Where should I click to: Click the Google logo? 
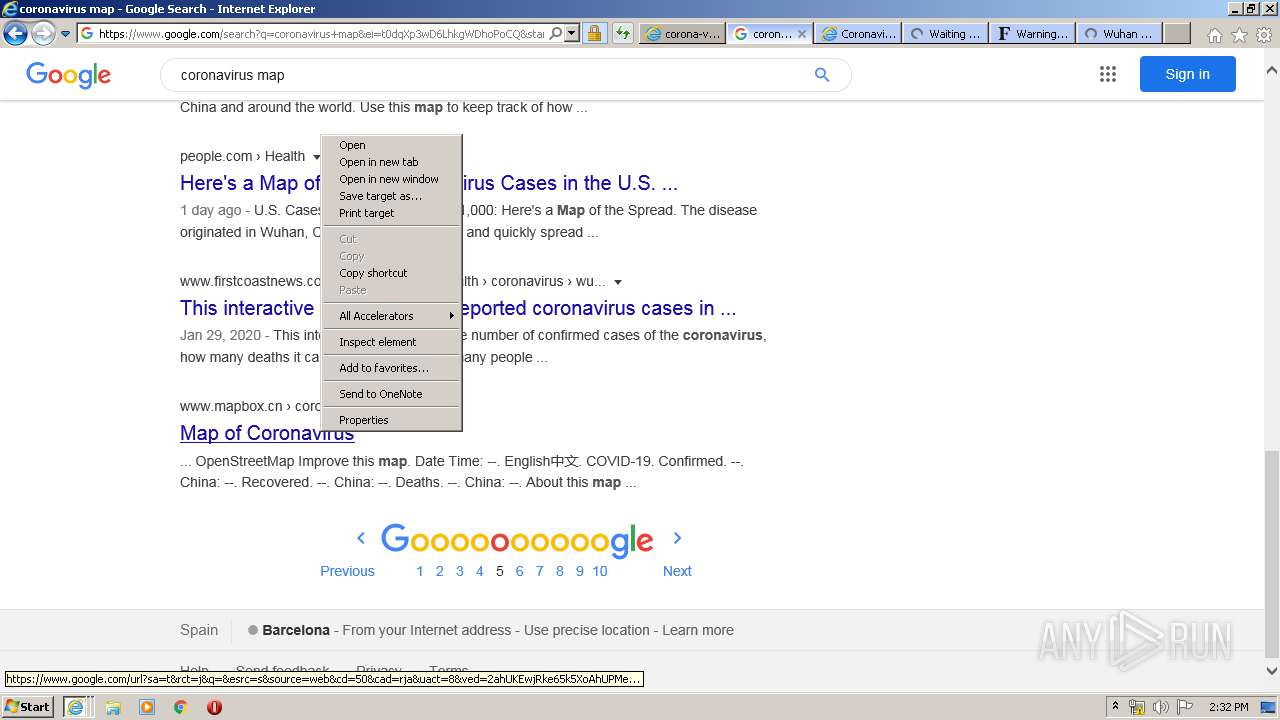click(x=68, y=75)
